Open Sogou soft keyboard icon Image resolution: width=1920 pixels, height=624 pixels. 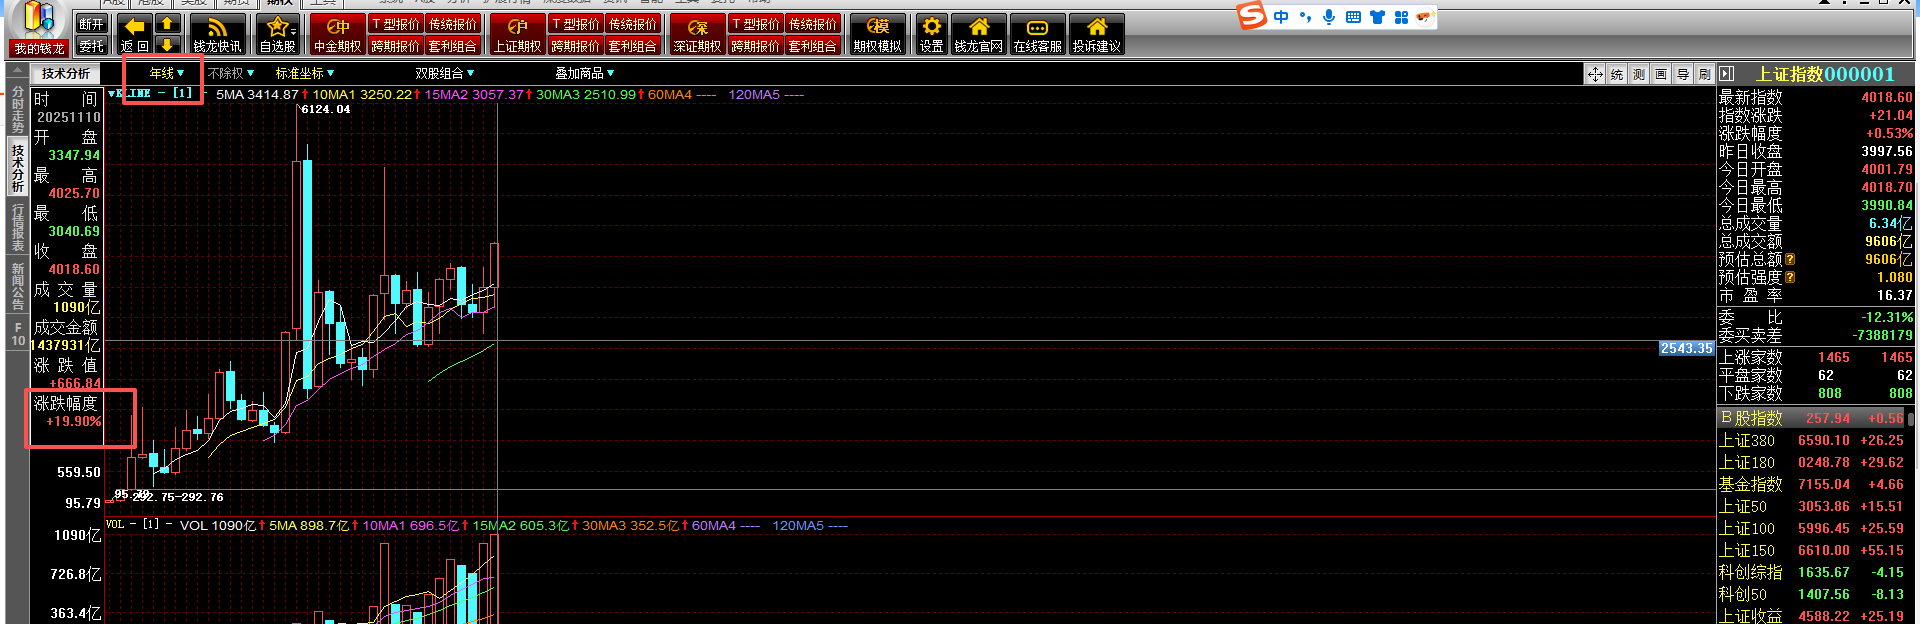[x=1353, y=17]
